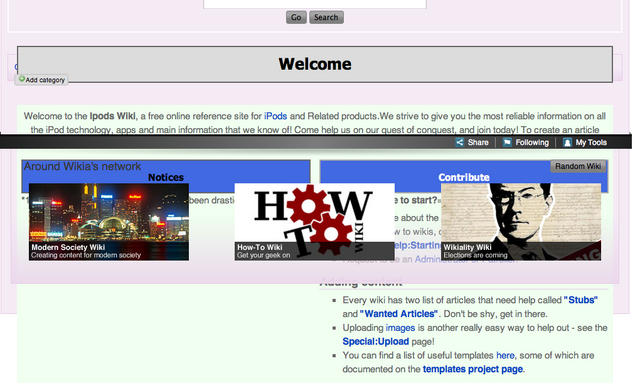The height and width of the screenshot is (383, 640).
Task: Click the images link
Action: [400, 328]
